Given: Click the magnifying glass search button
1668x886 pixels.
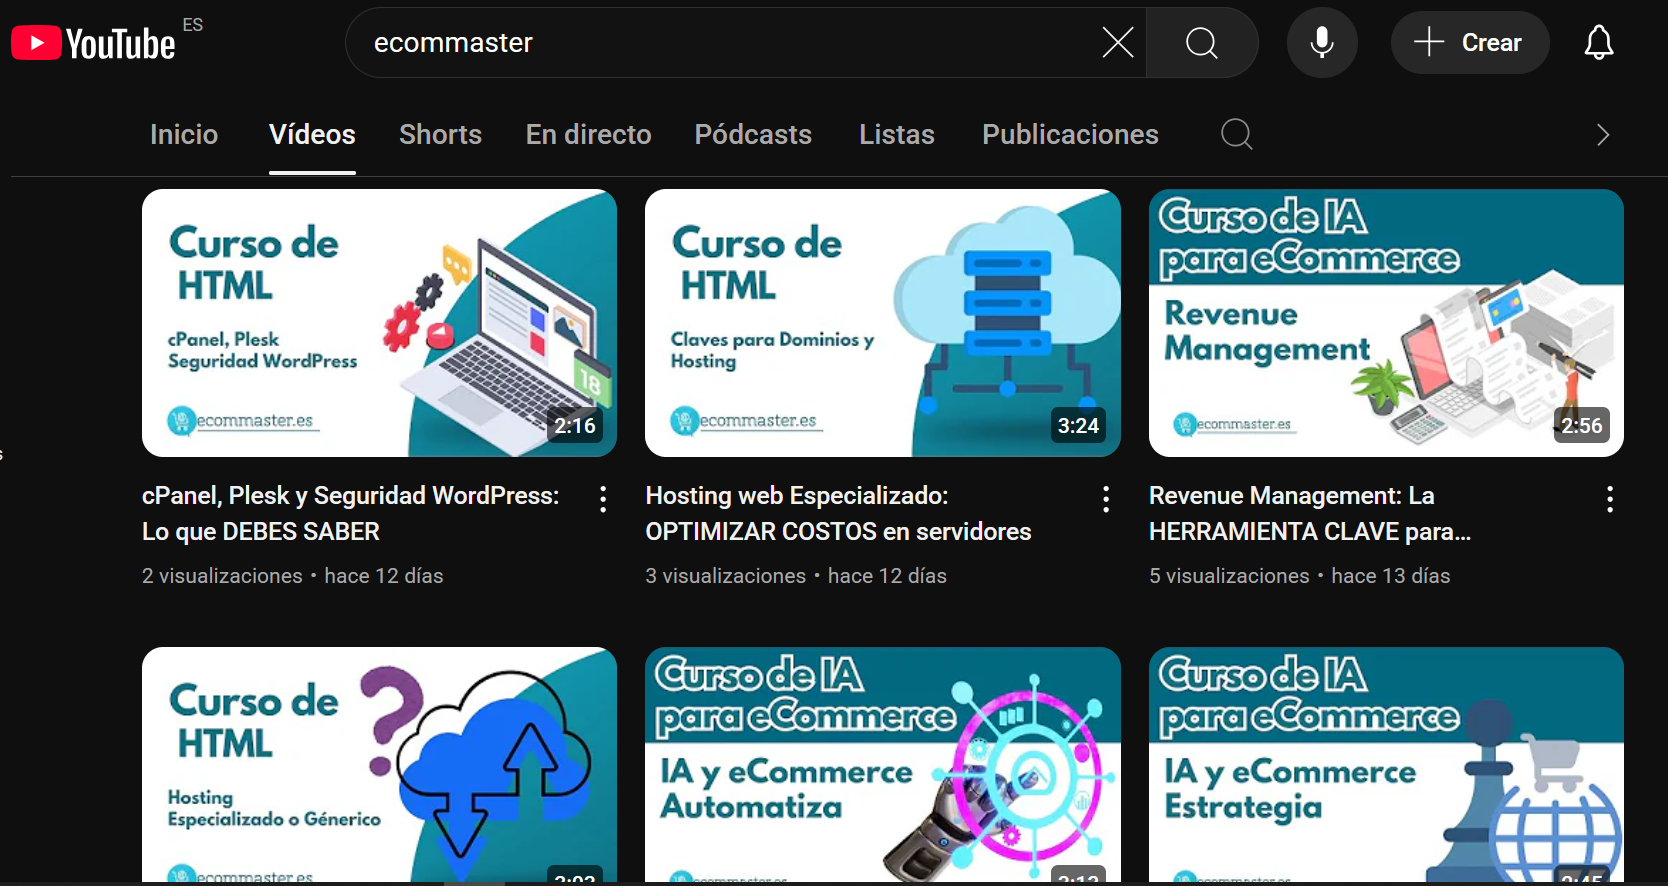Looking at the screenshot, I should click(x=1201, y=42).
